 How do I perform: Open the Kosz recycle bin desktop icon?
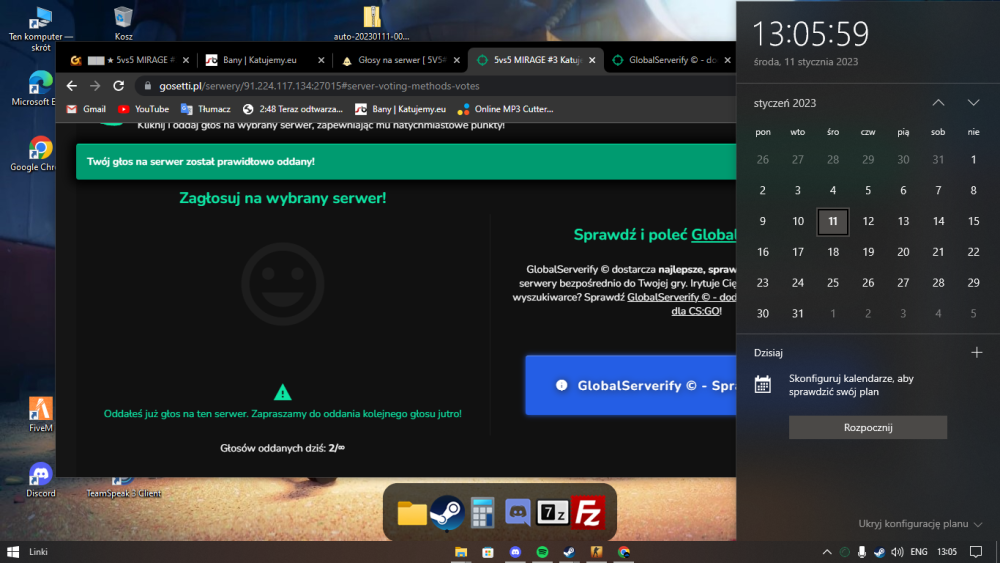click(x=123, y=24)
